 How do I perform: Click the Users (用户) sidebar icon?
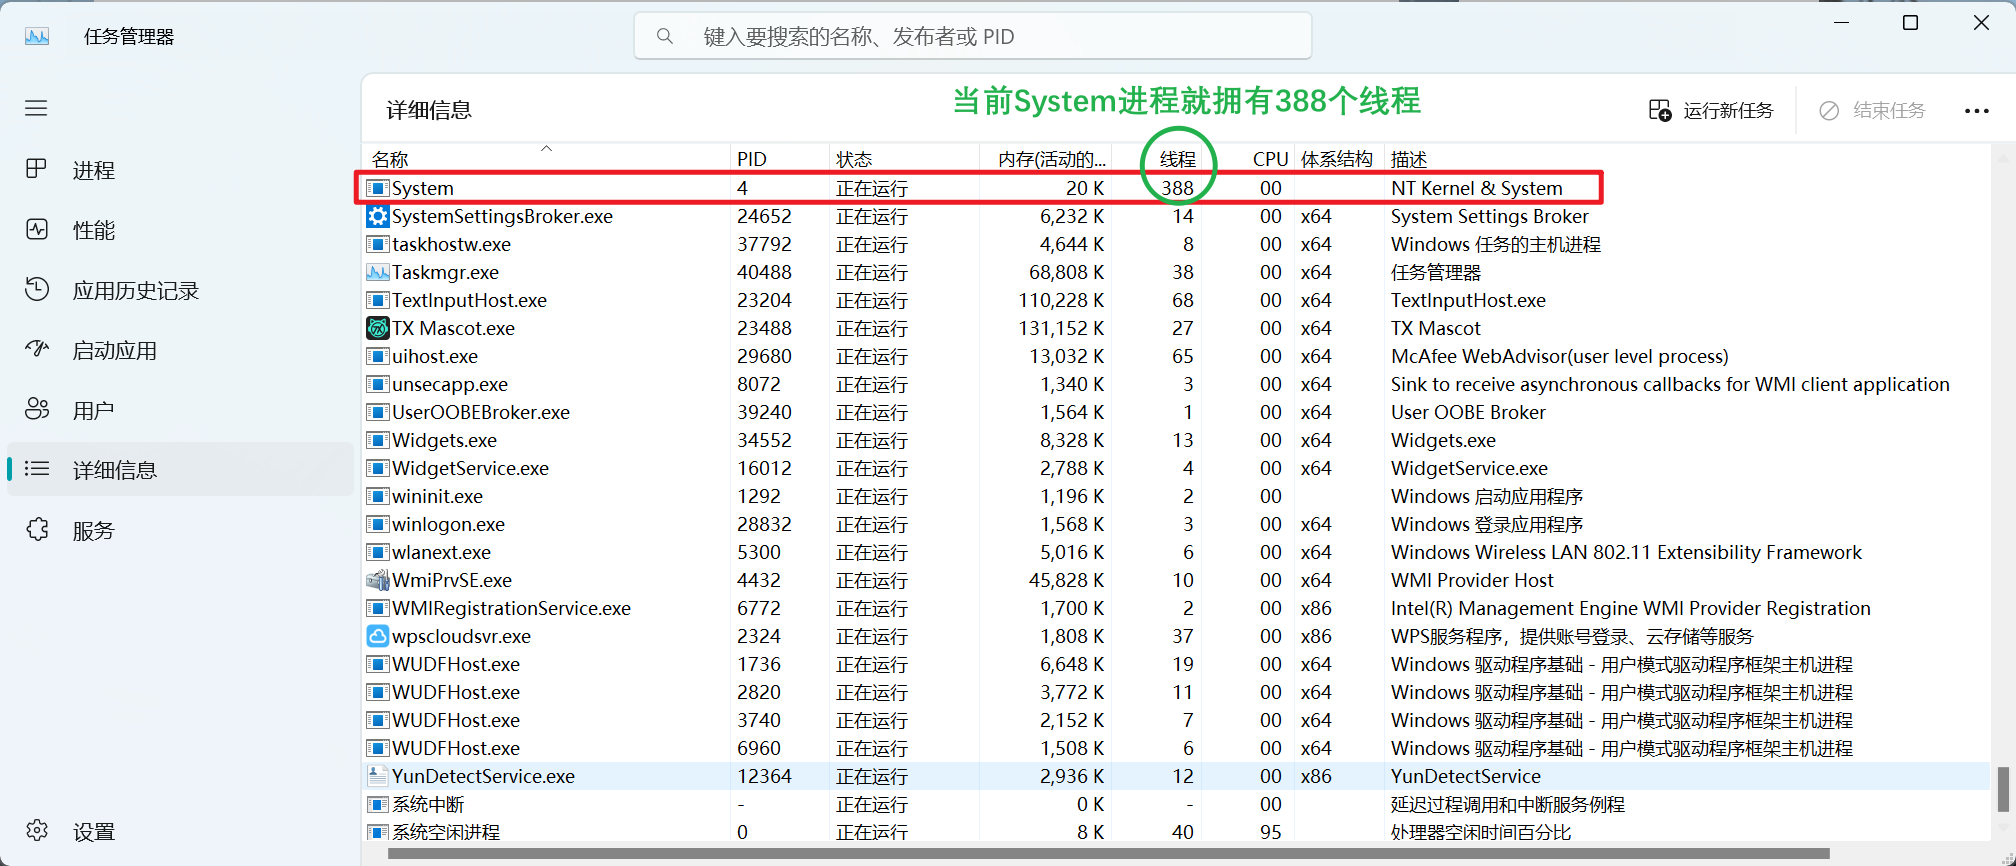coord(37,409)
